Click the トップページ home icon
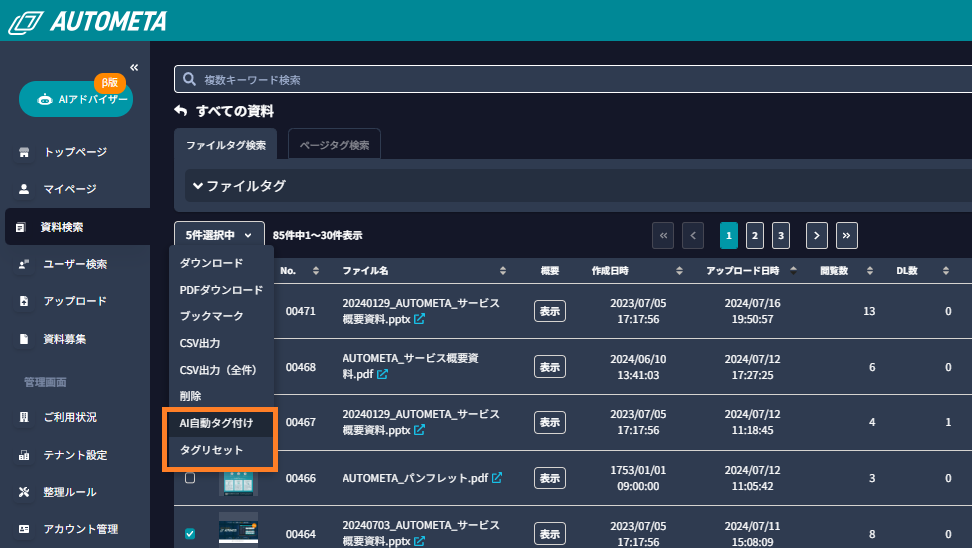The image size is (972, 548). (x=24, y=152)
